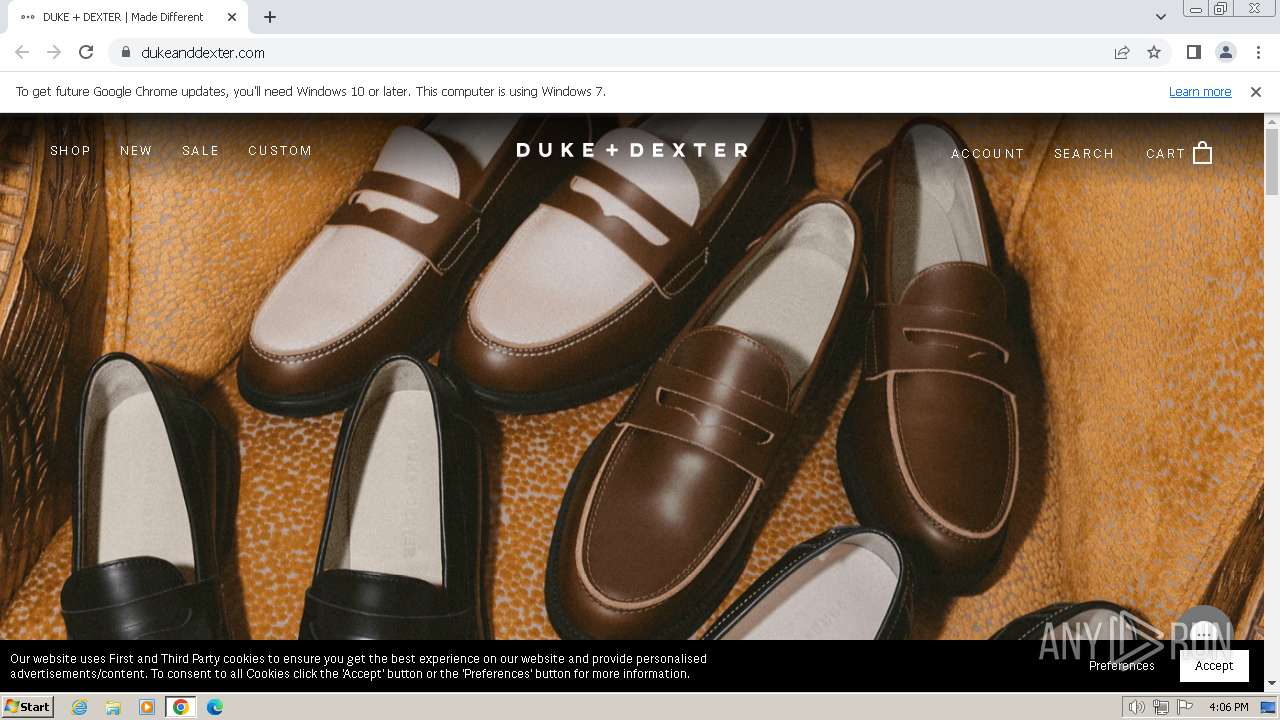
Task: Open the File Explorer taskbar icon
Action: [x=113, y=707]
